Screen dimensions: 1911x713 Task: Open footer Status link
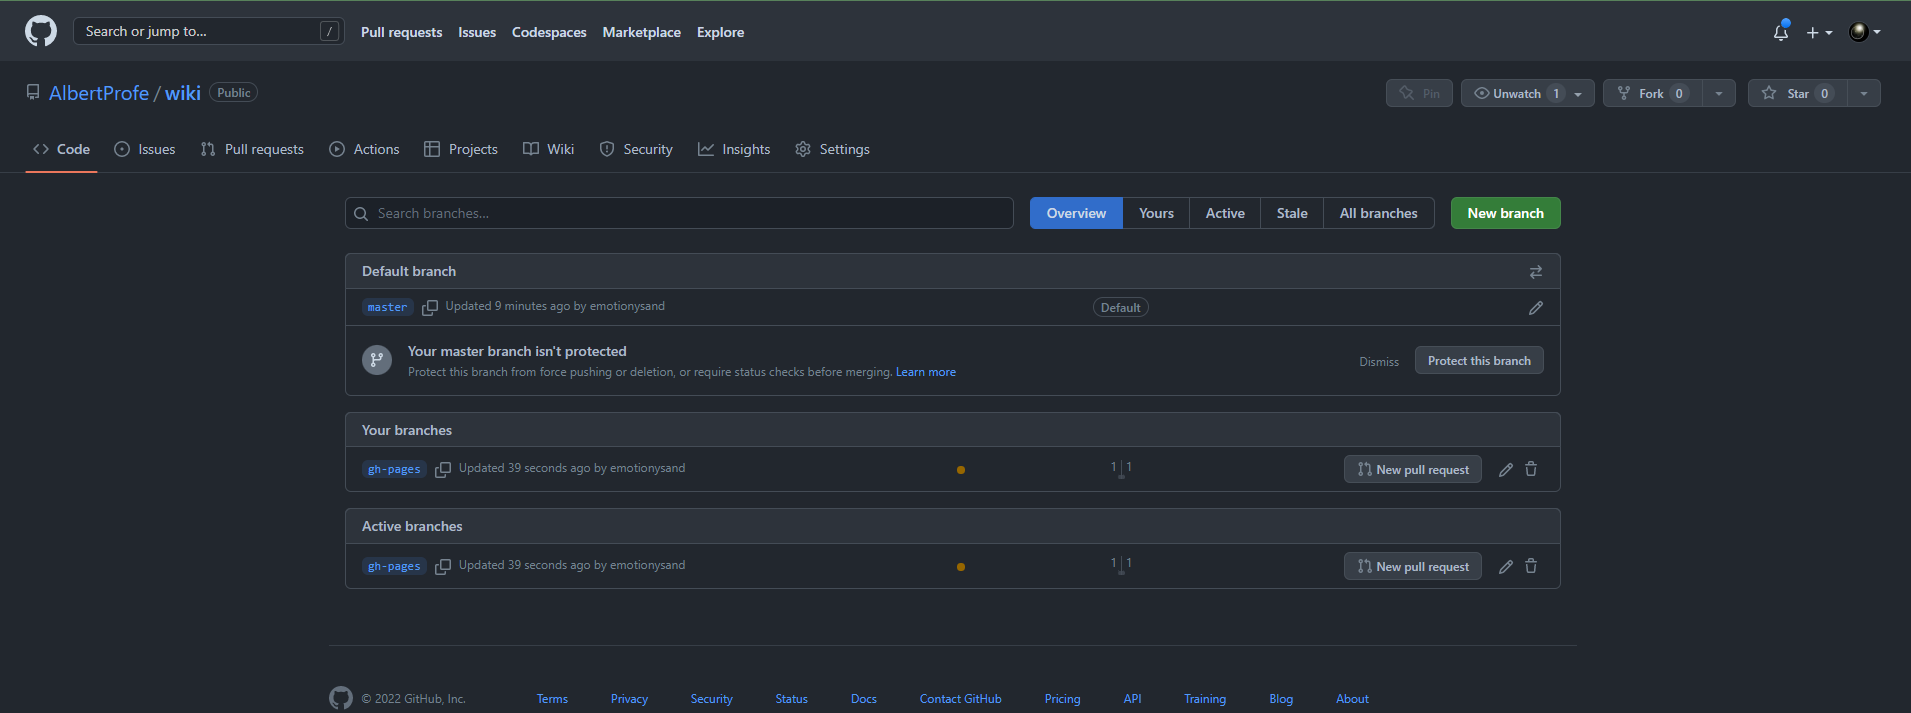(791, 699)
